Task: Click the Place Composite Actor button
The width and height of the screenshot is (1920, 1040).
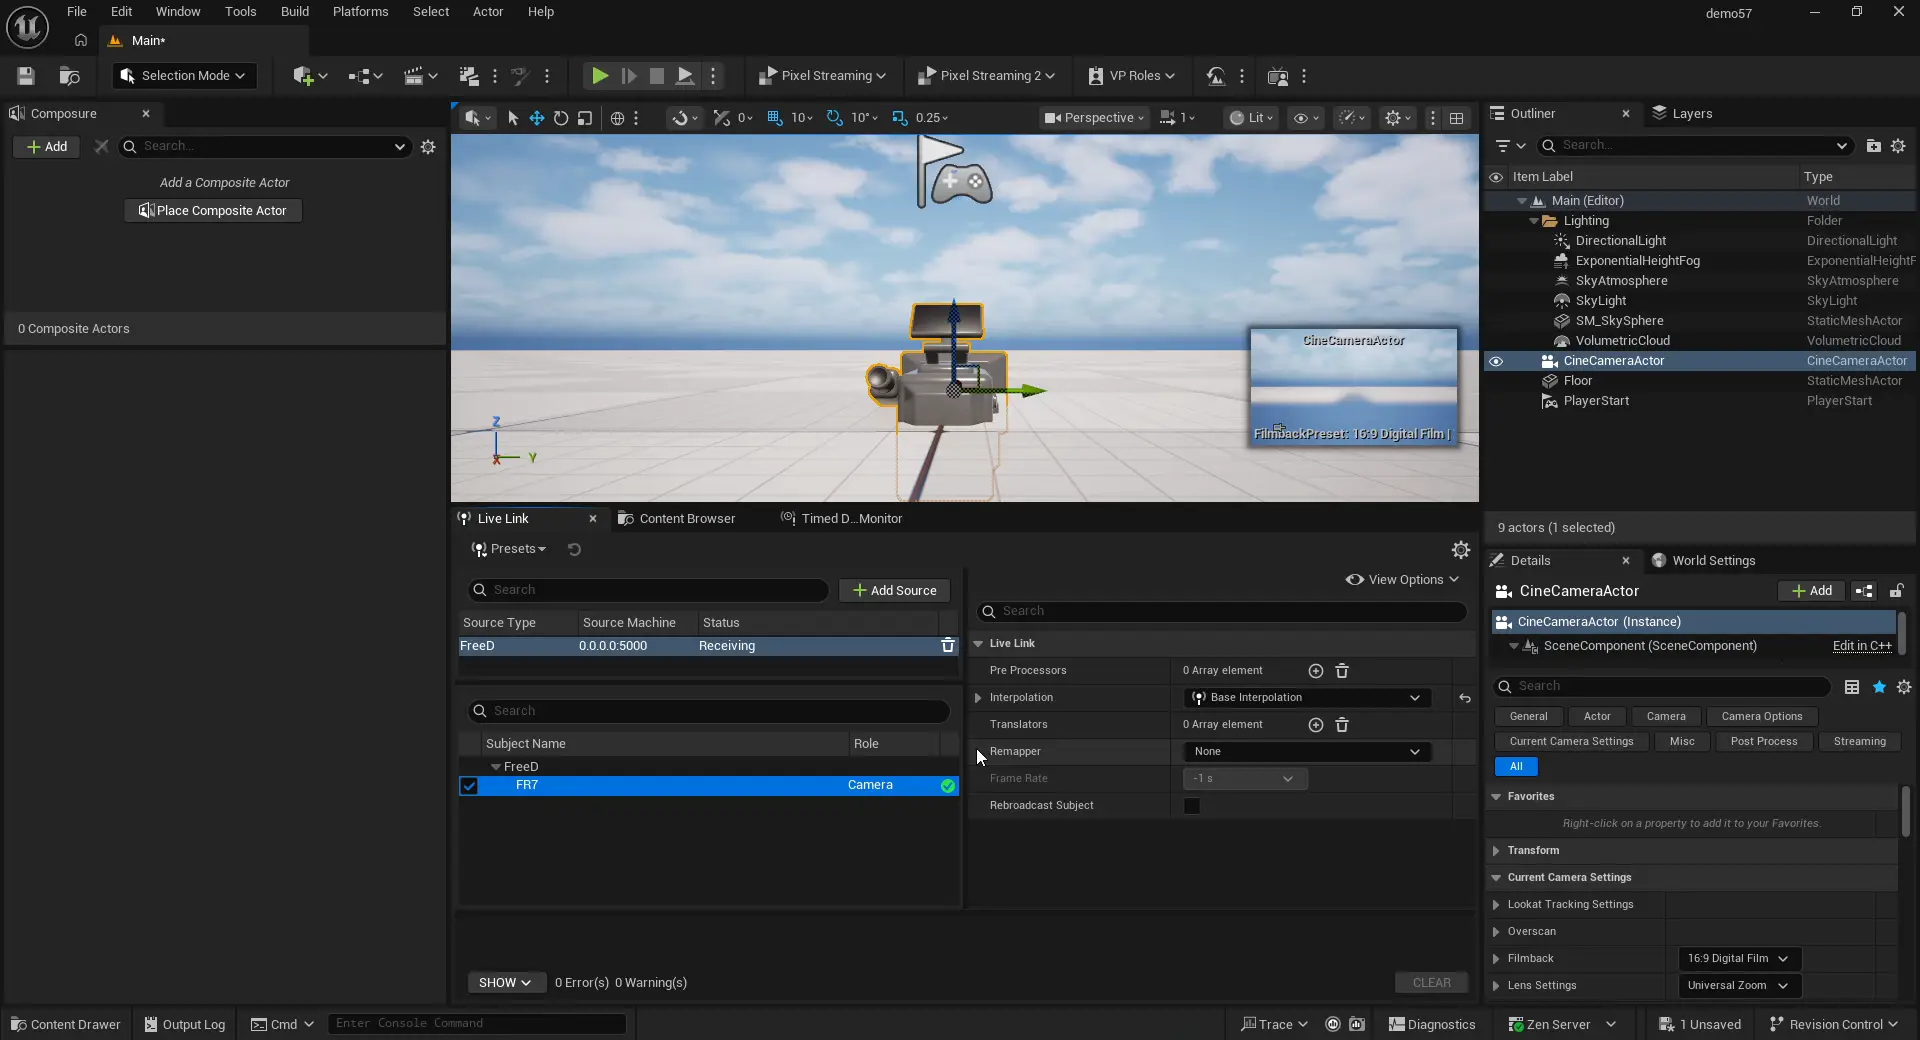Action: tap(213, 211)
